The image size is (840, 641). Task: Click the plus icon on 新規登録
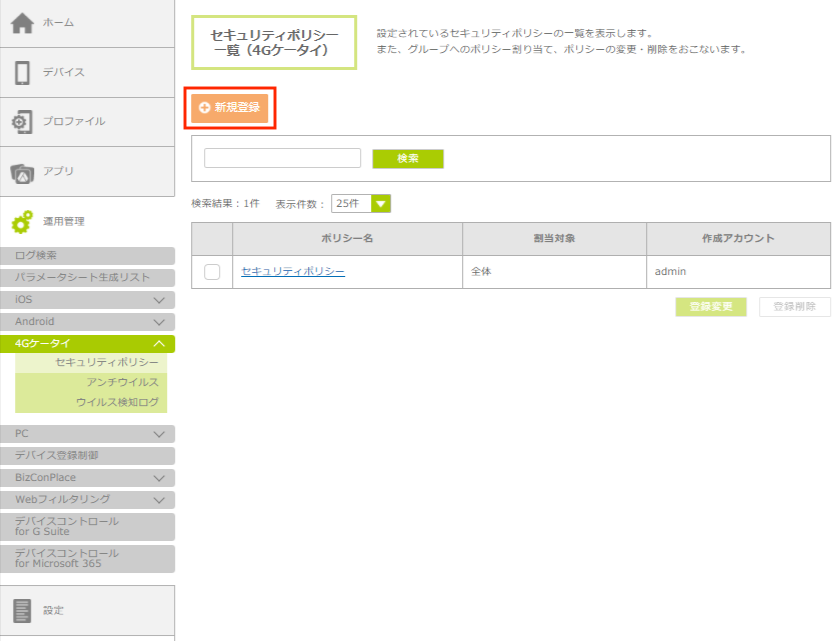(205, 107)
